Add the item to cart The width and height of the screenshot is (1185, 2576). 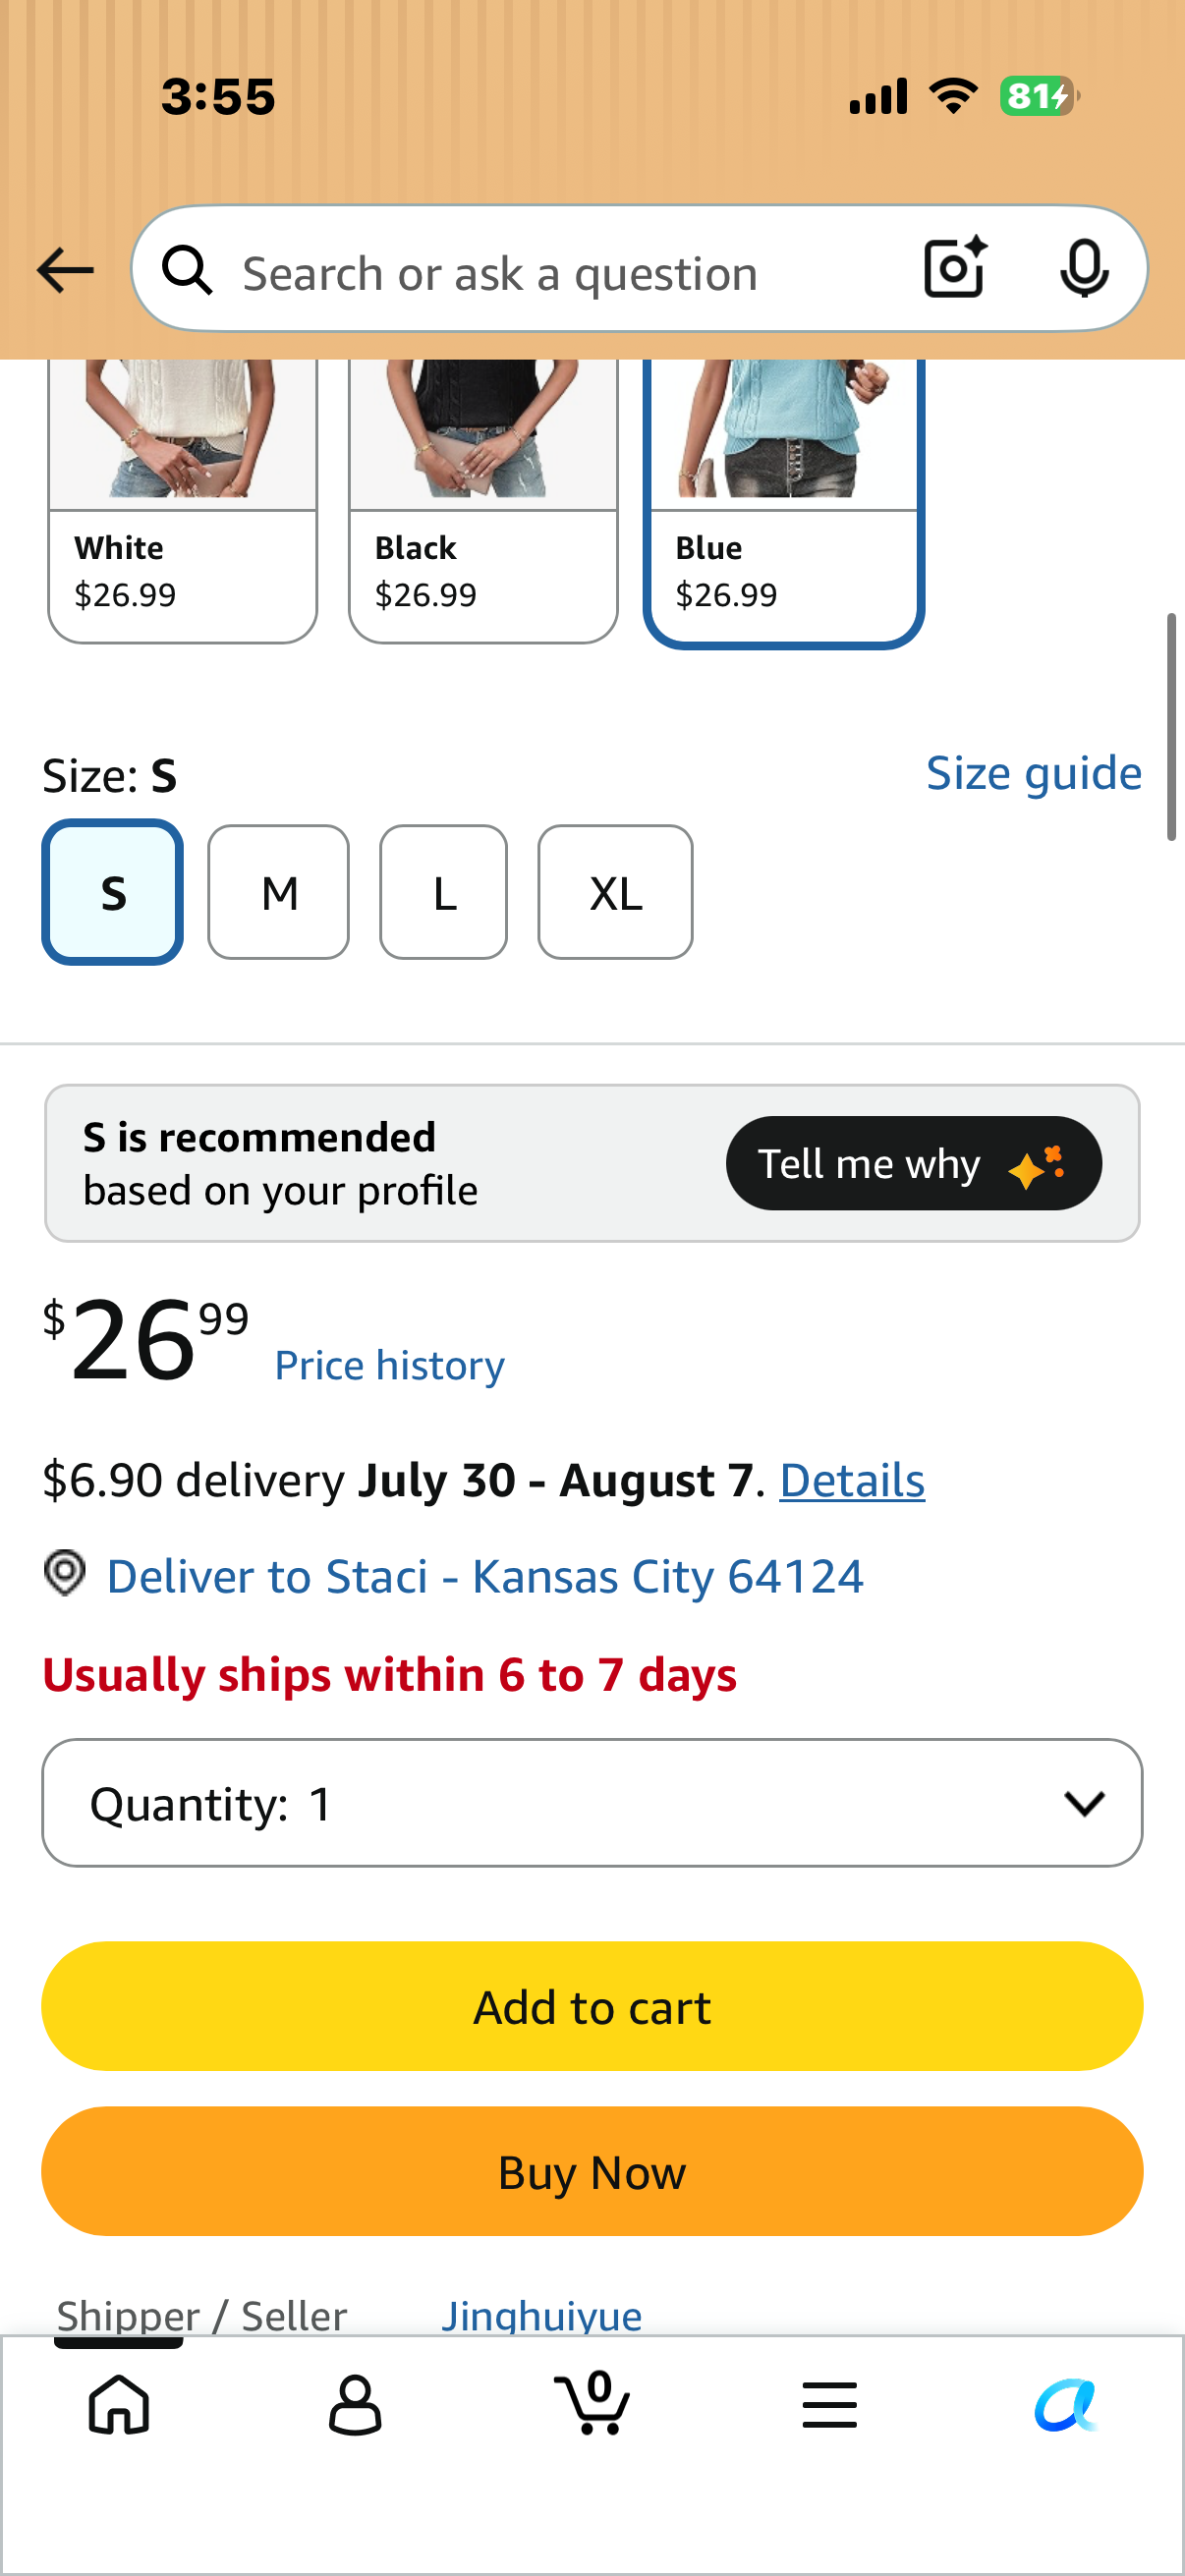[592, 2006]
